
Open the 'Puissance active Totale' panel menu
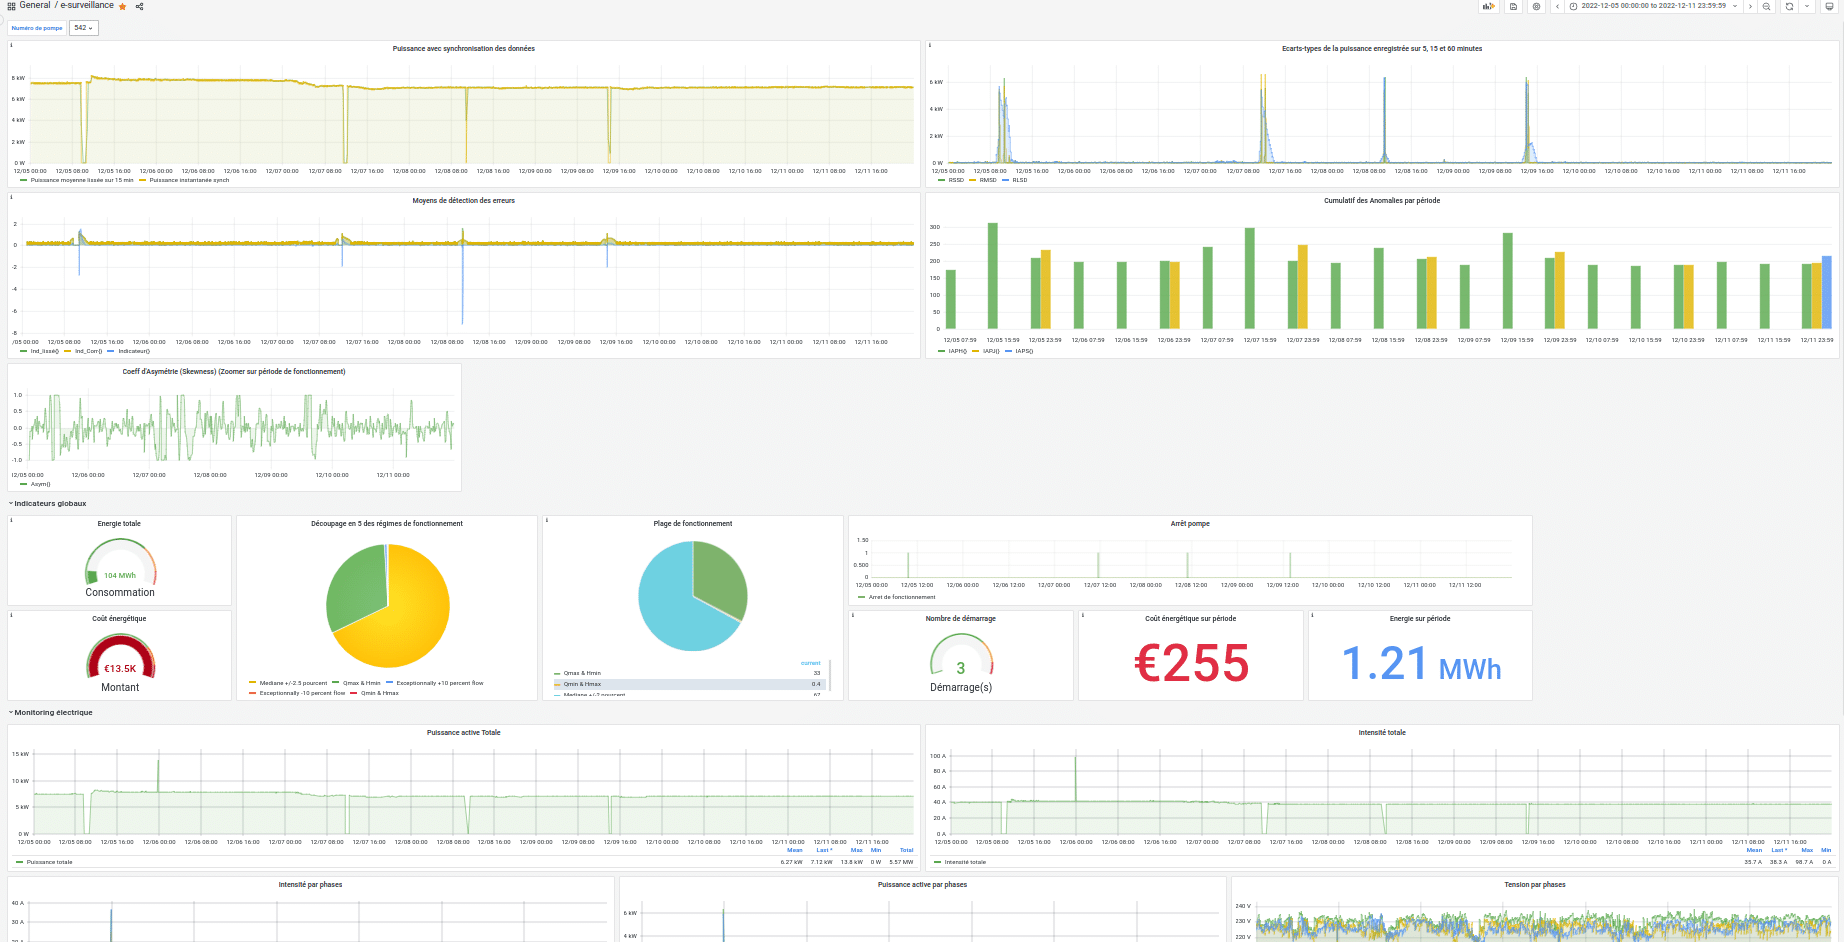[463, 733]
